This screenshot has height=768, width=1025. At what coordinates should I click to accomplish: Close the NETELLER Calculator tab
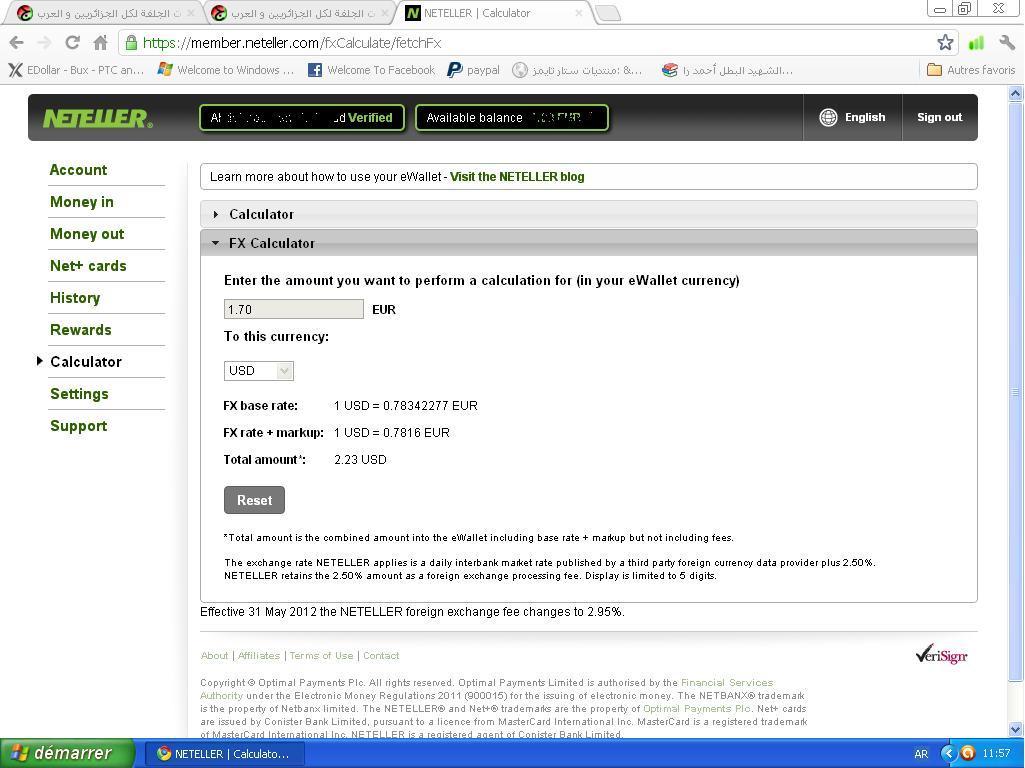pyautogui.click(x=579, y=13)
